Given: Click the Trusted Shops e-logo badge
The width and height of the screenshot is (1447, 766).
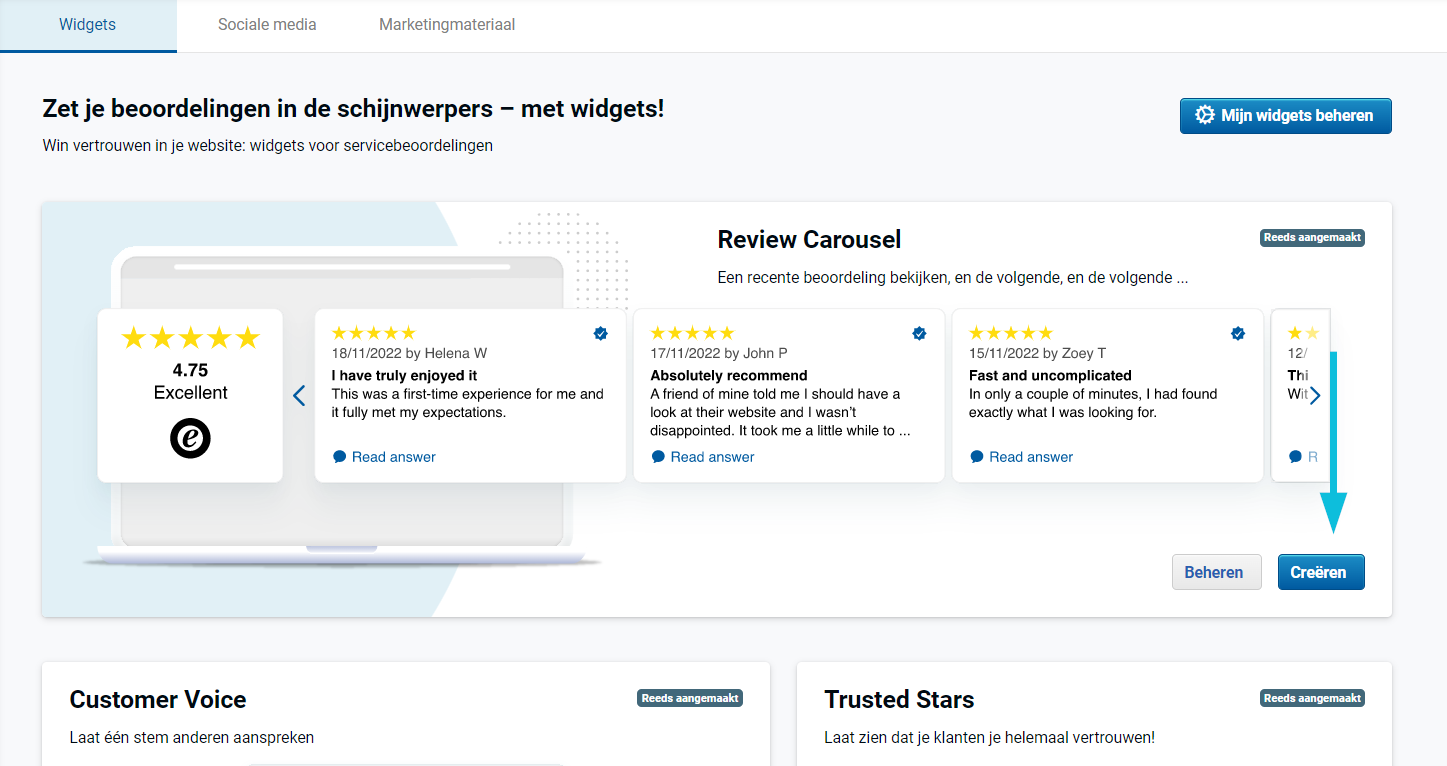Looking at the screenshot, I should pyautogui.click(x=190, y=438).
